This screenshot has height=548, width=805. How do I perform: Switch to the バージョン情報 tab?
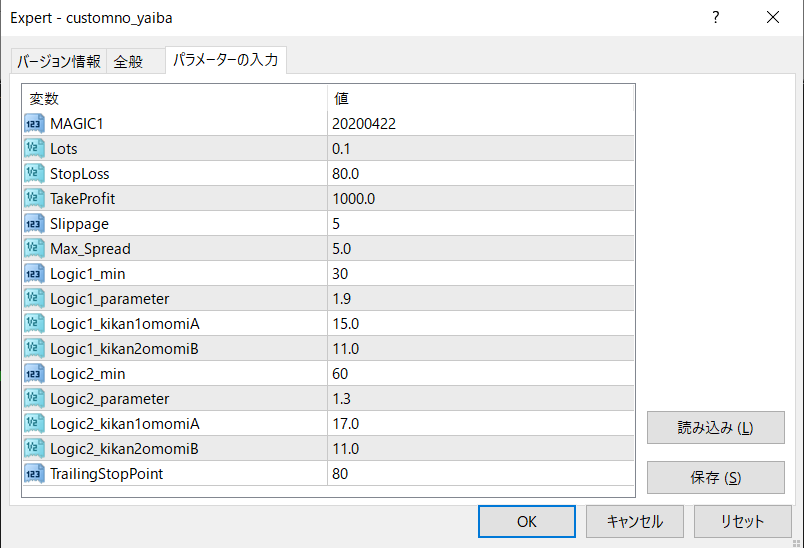point(59,62)
